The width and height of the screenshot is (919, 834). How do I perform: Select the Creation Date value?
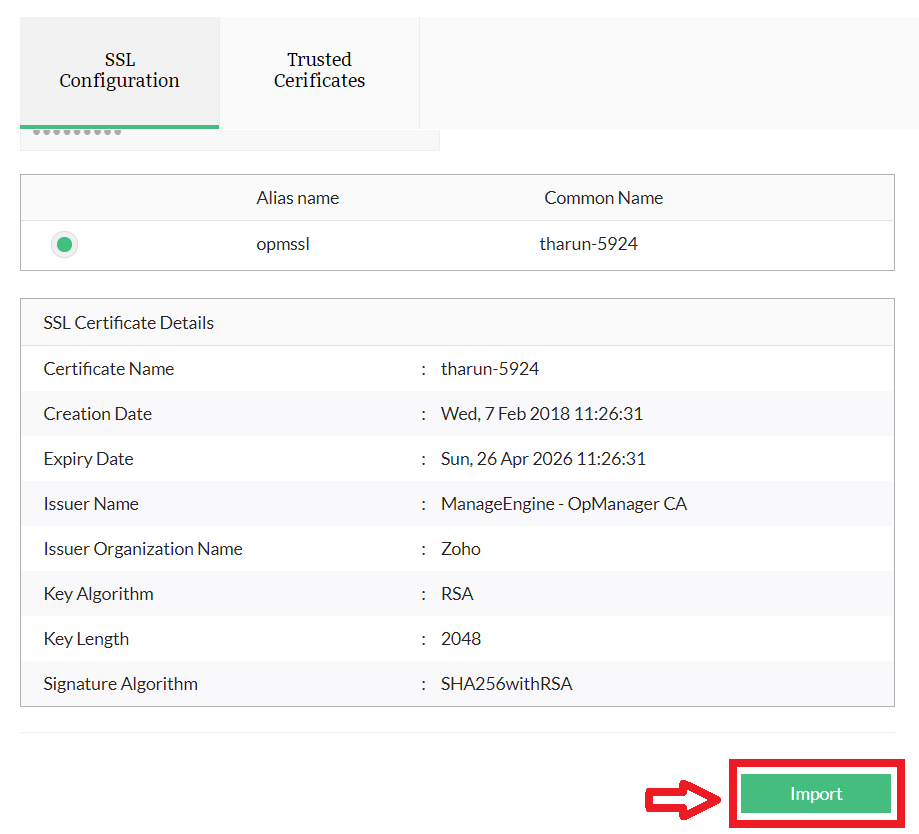pos(540,413)
